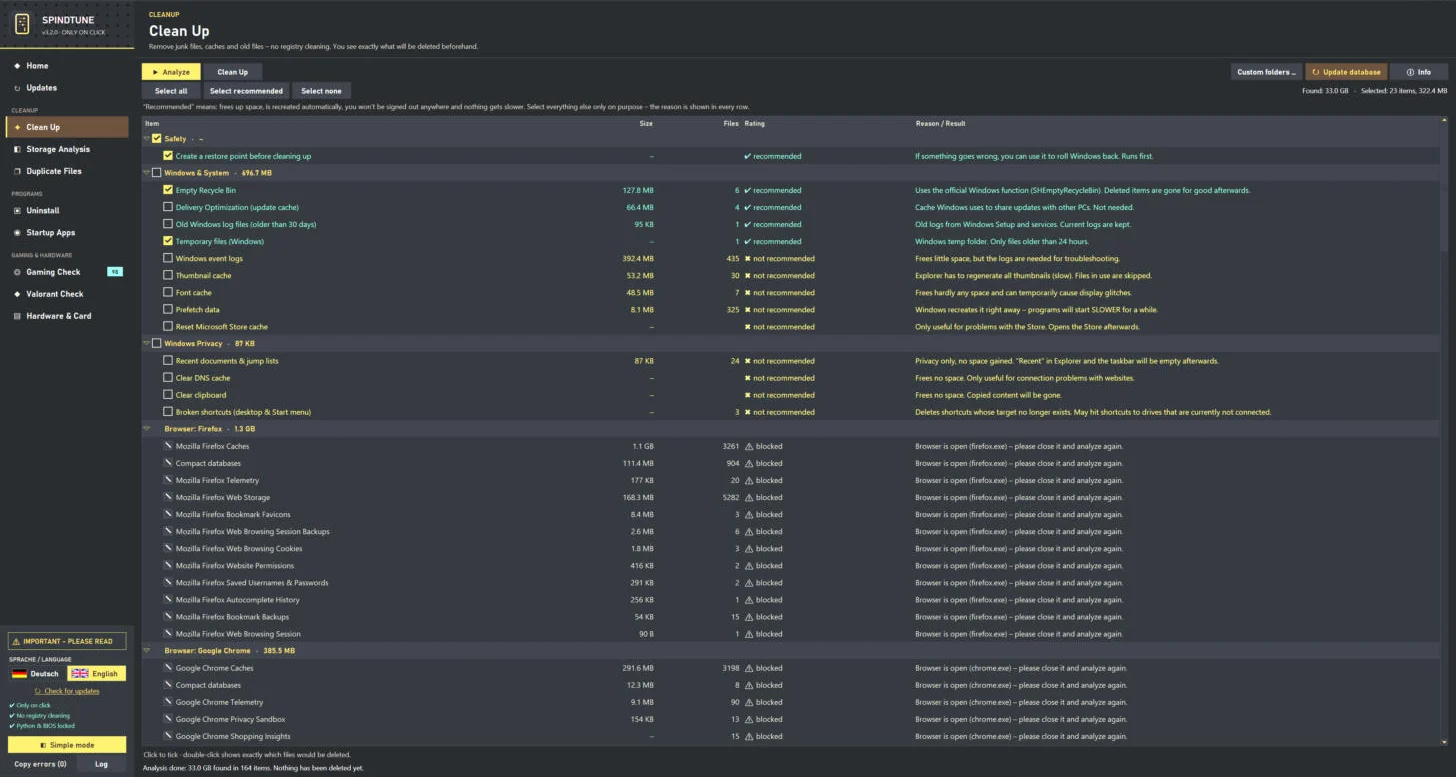Tick the Thumbnail cache checkbox
This screenshot has width=1456, height=777.
[x=168, y=275]
